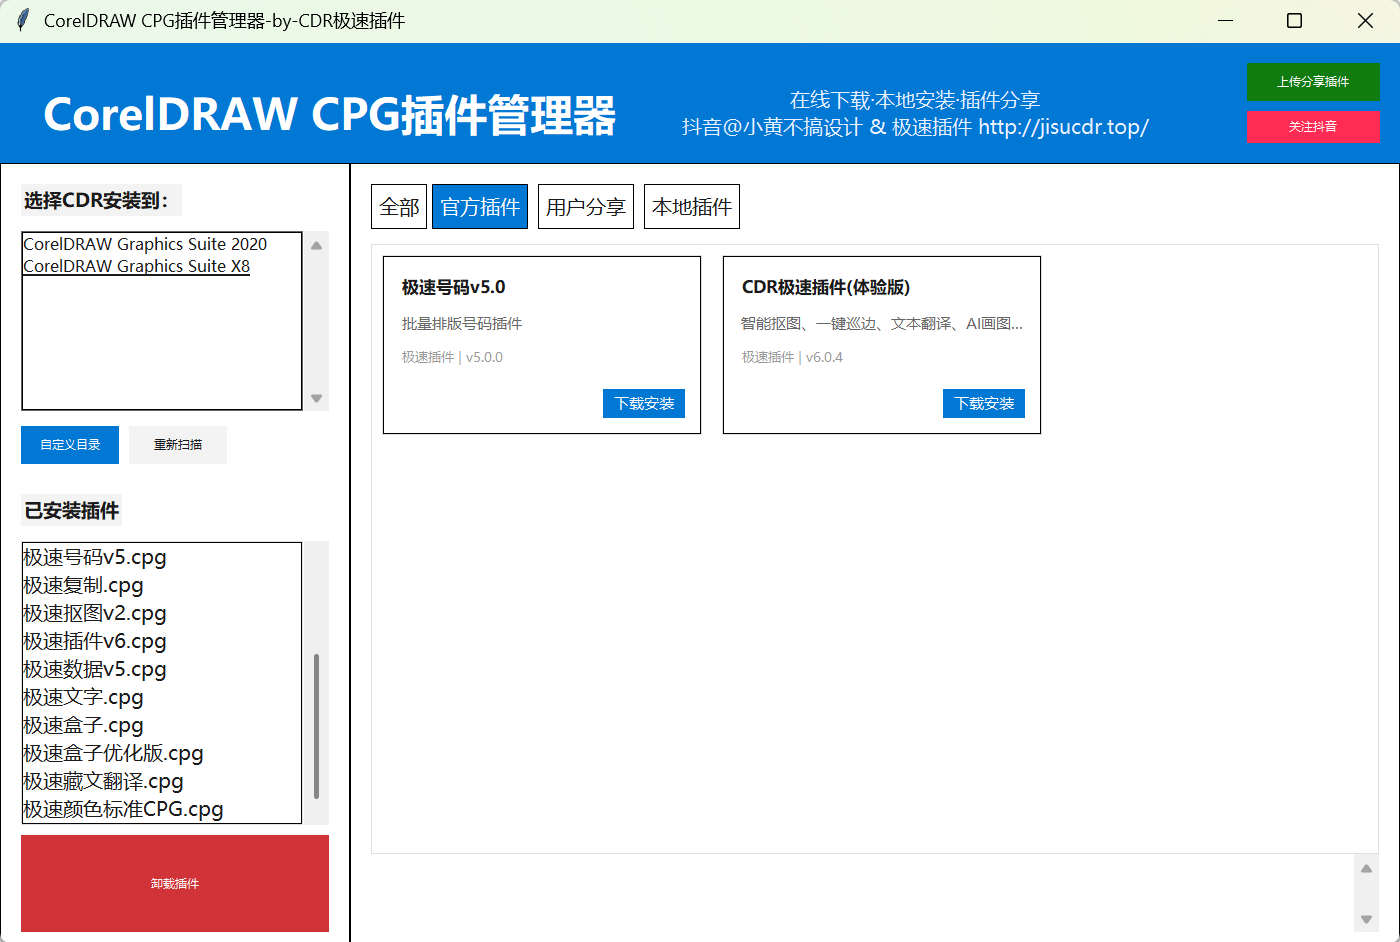Open the 本地插件 tab

(691, 206)
